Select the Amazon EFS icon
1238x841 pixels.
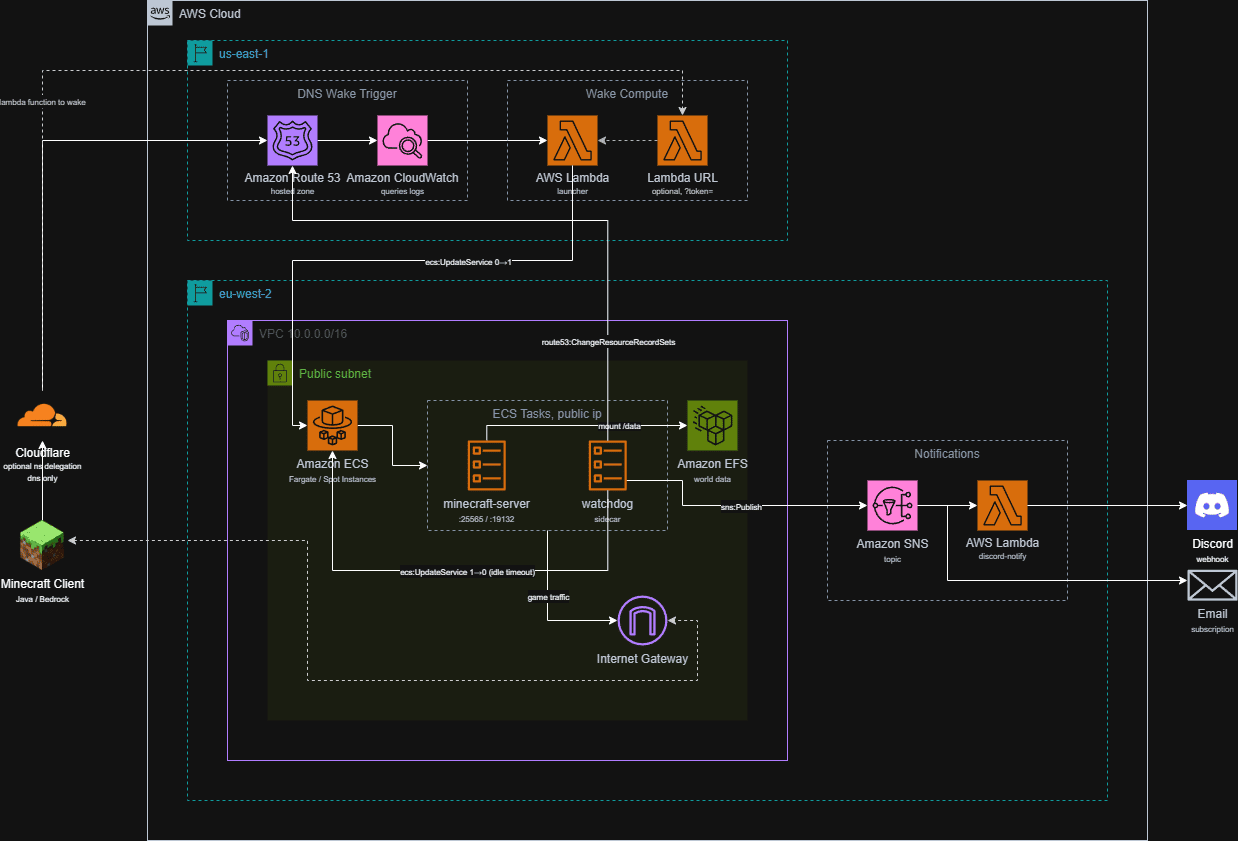pyautogui.click(x=712, y=426)
